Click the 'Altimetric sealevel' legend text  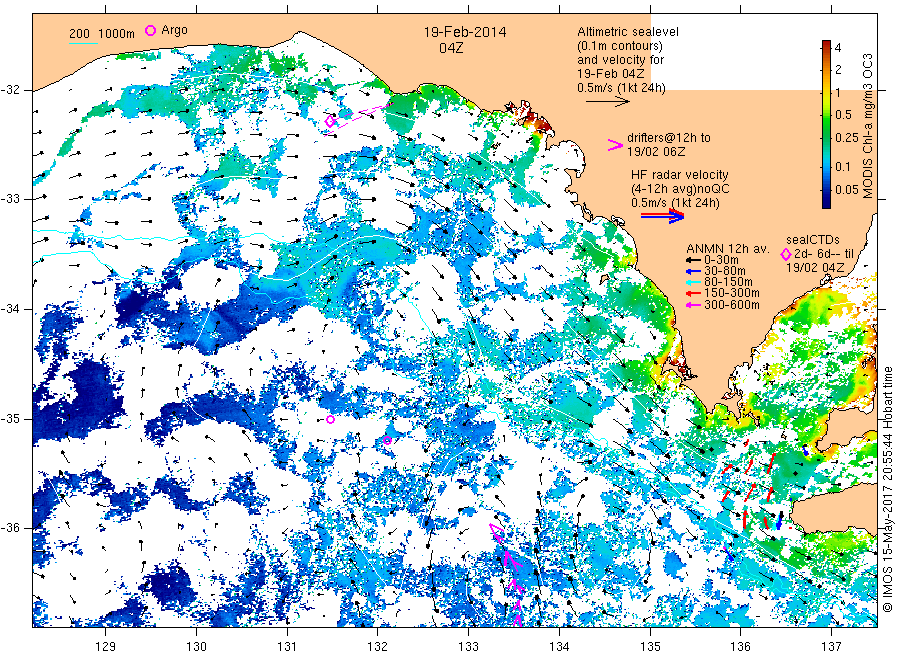[628, 32]
